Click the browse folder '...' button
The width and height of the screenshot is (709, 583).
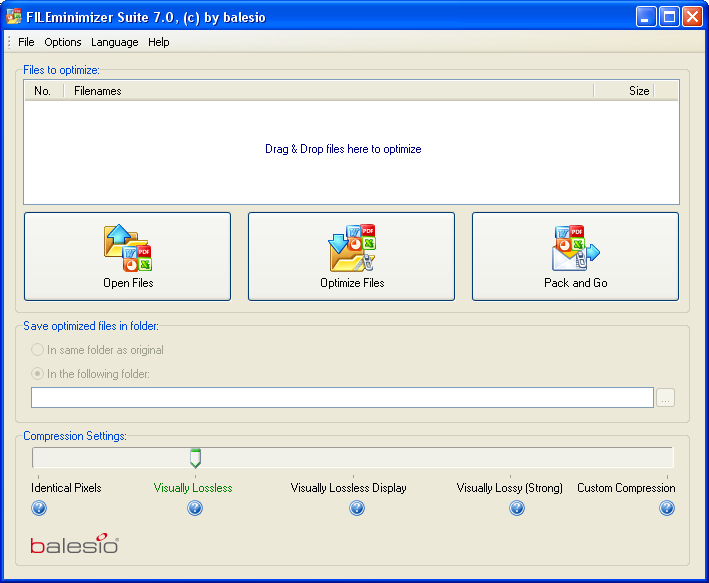(665, 398)
